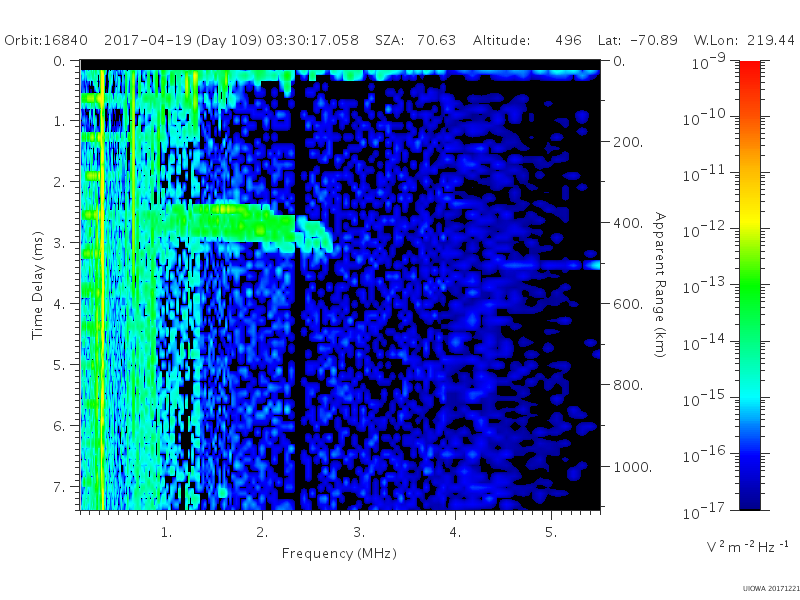Click the apparent range tick label 800.
The width and height of the screenshot is (800, 600).
coord(628,385)
